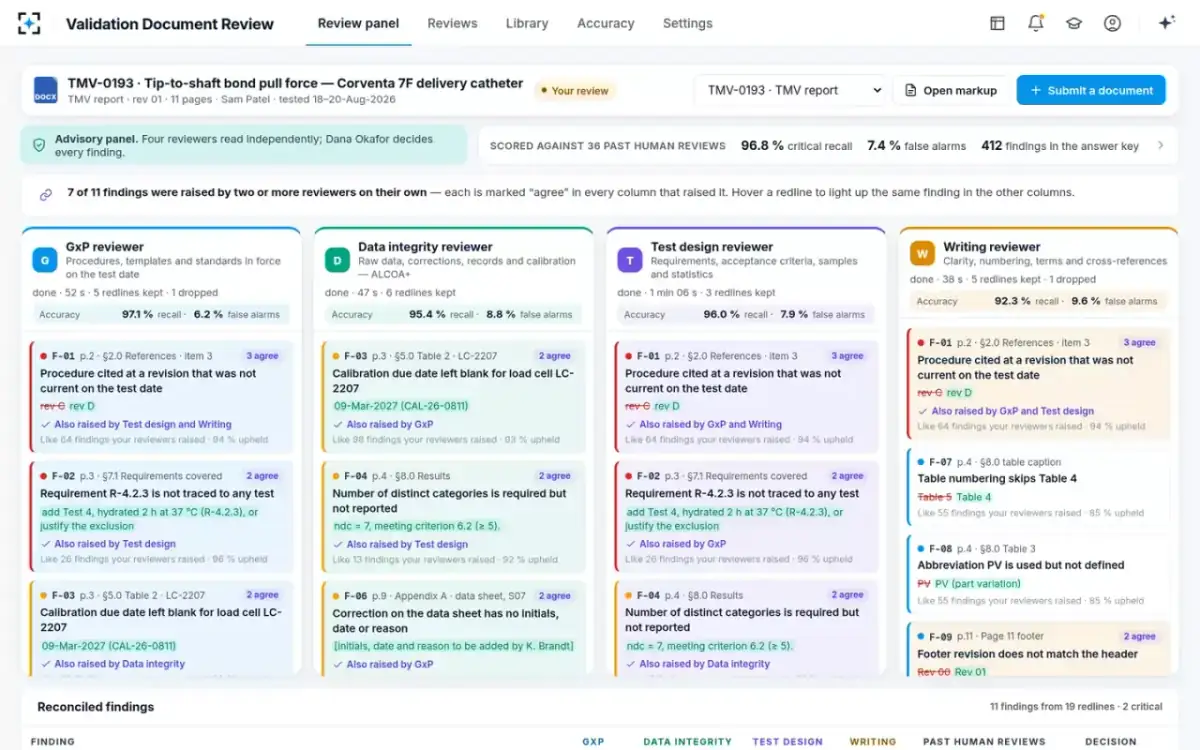The width and height of the screenshot is (1200, 750).
Task: Click the DOCX file icon for TMV-0193
Action: coord(46,90)
